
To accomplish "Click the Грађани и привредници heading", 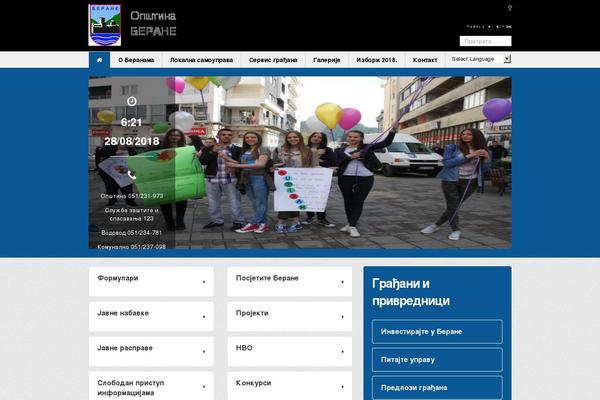I will pyautogui.click(x=411, y=292).
